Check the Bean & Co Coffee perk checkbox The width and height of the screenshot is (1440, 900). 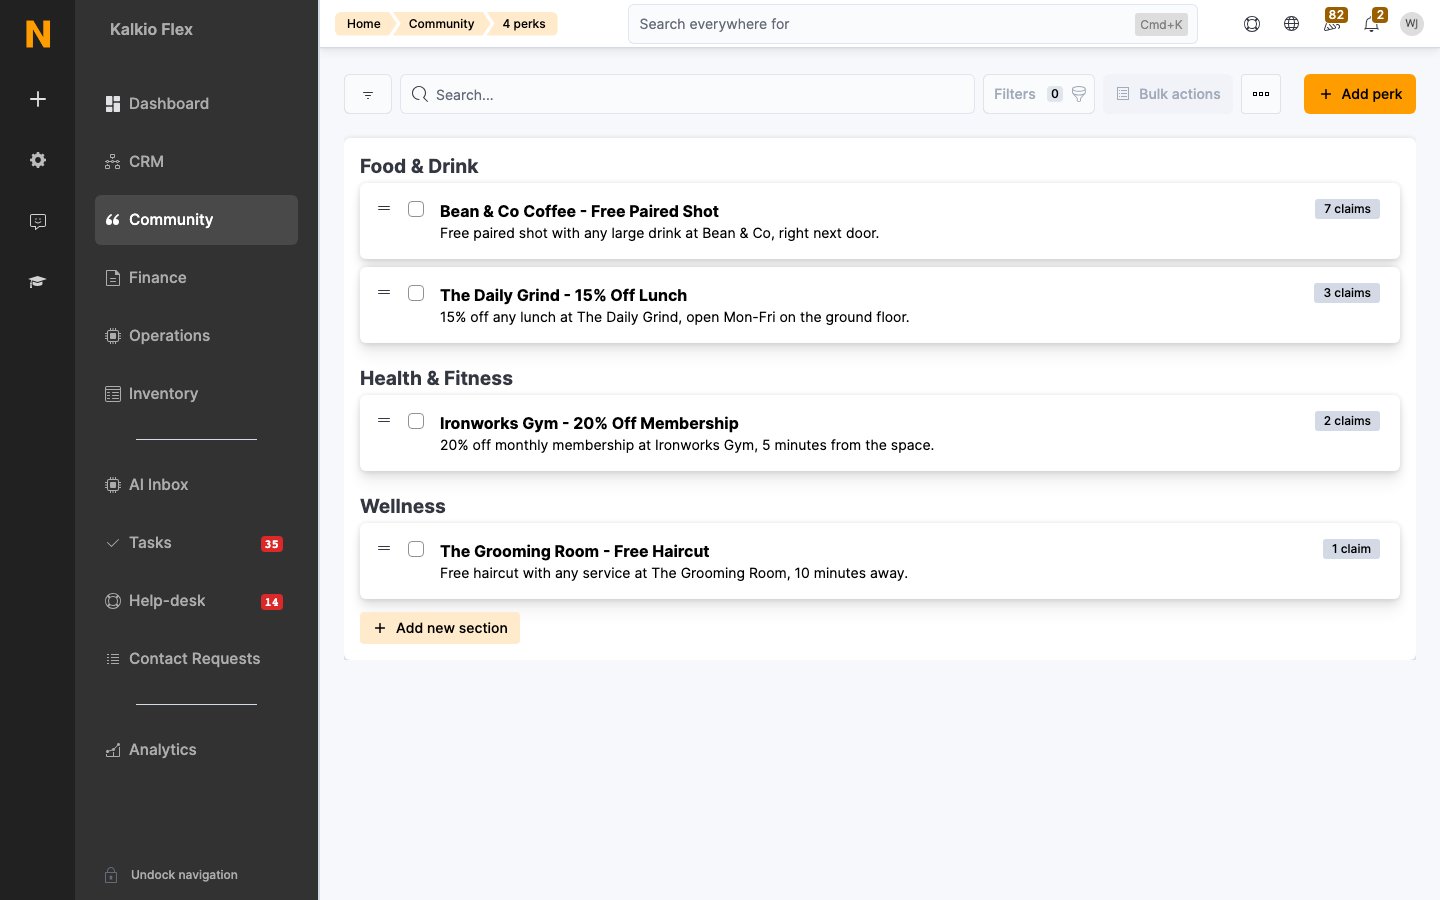tap(416, 209)
